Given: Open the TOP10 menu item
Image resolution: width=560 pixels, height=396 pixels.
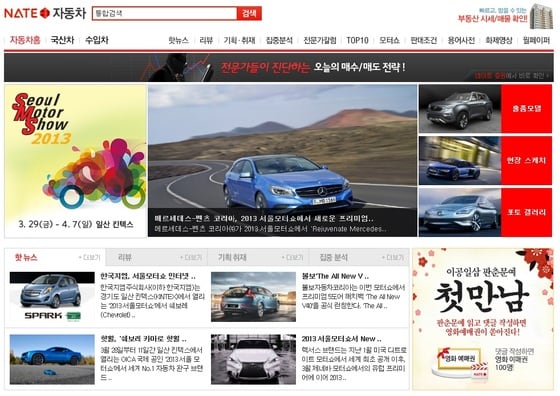Looking at the screenshot, I should [357, 40].
